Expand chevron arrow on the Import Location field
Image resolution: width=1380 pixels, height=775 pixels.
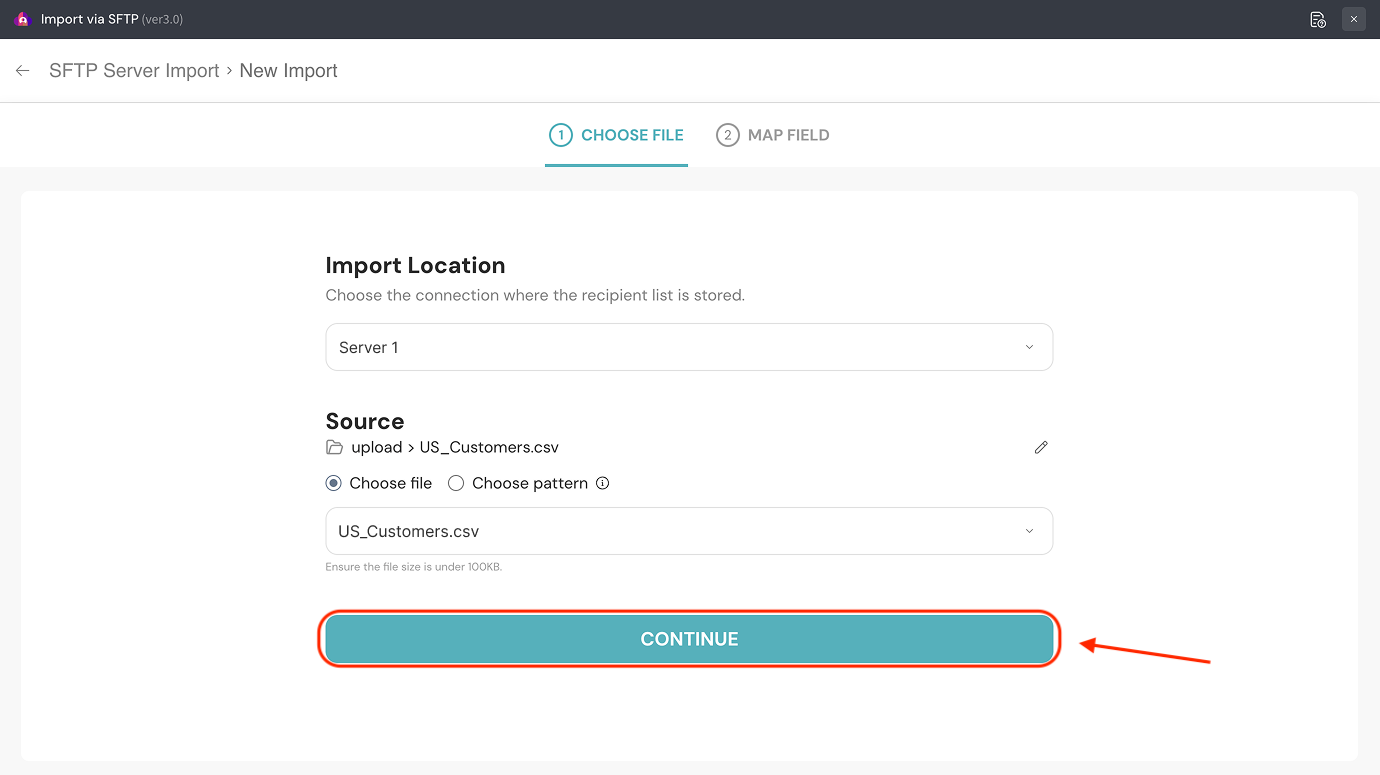pos(1029,347)
